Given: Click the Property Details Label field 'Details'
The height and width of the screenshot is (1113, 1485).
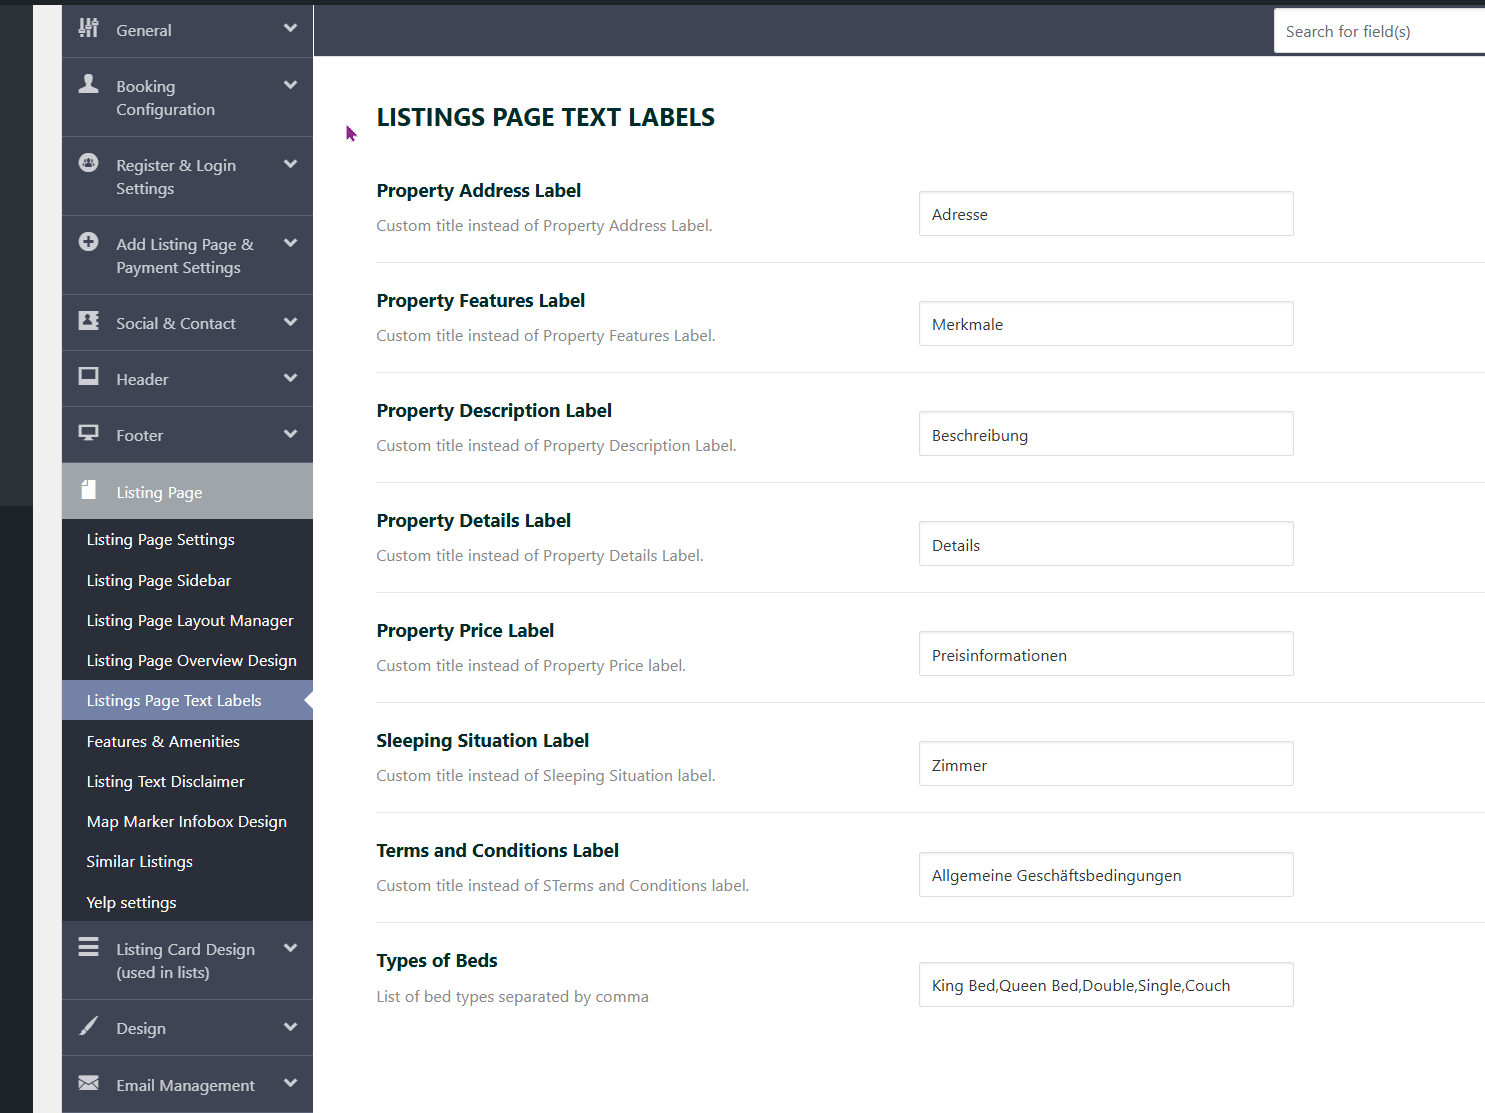Looking at the screenshot, I should (x=1106, y=544).
